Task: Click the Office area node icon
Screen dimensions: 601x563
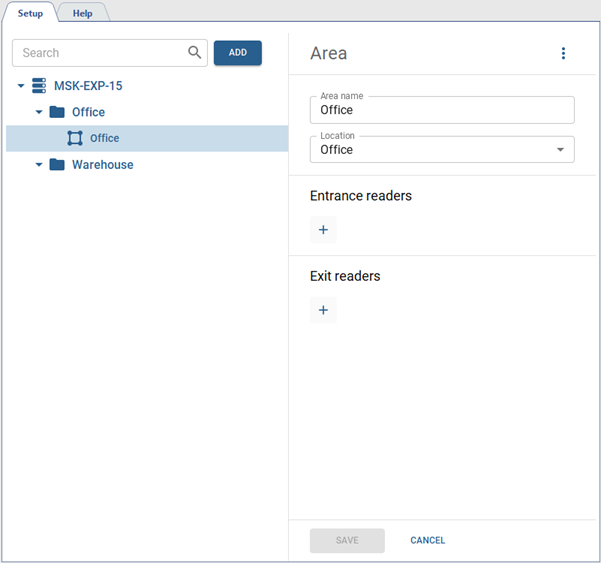Action: [x=75, y=138]
